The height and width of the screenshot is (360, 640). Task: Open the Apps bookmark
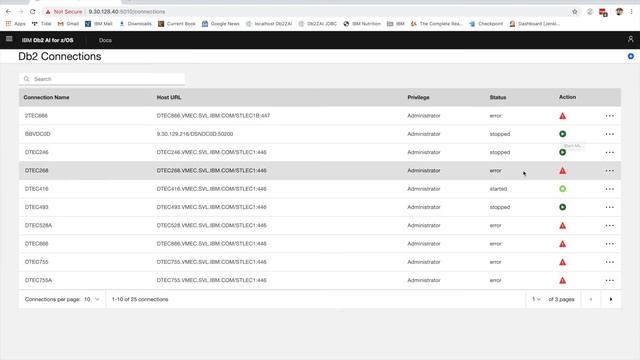[x=16, y=24]
